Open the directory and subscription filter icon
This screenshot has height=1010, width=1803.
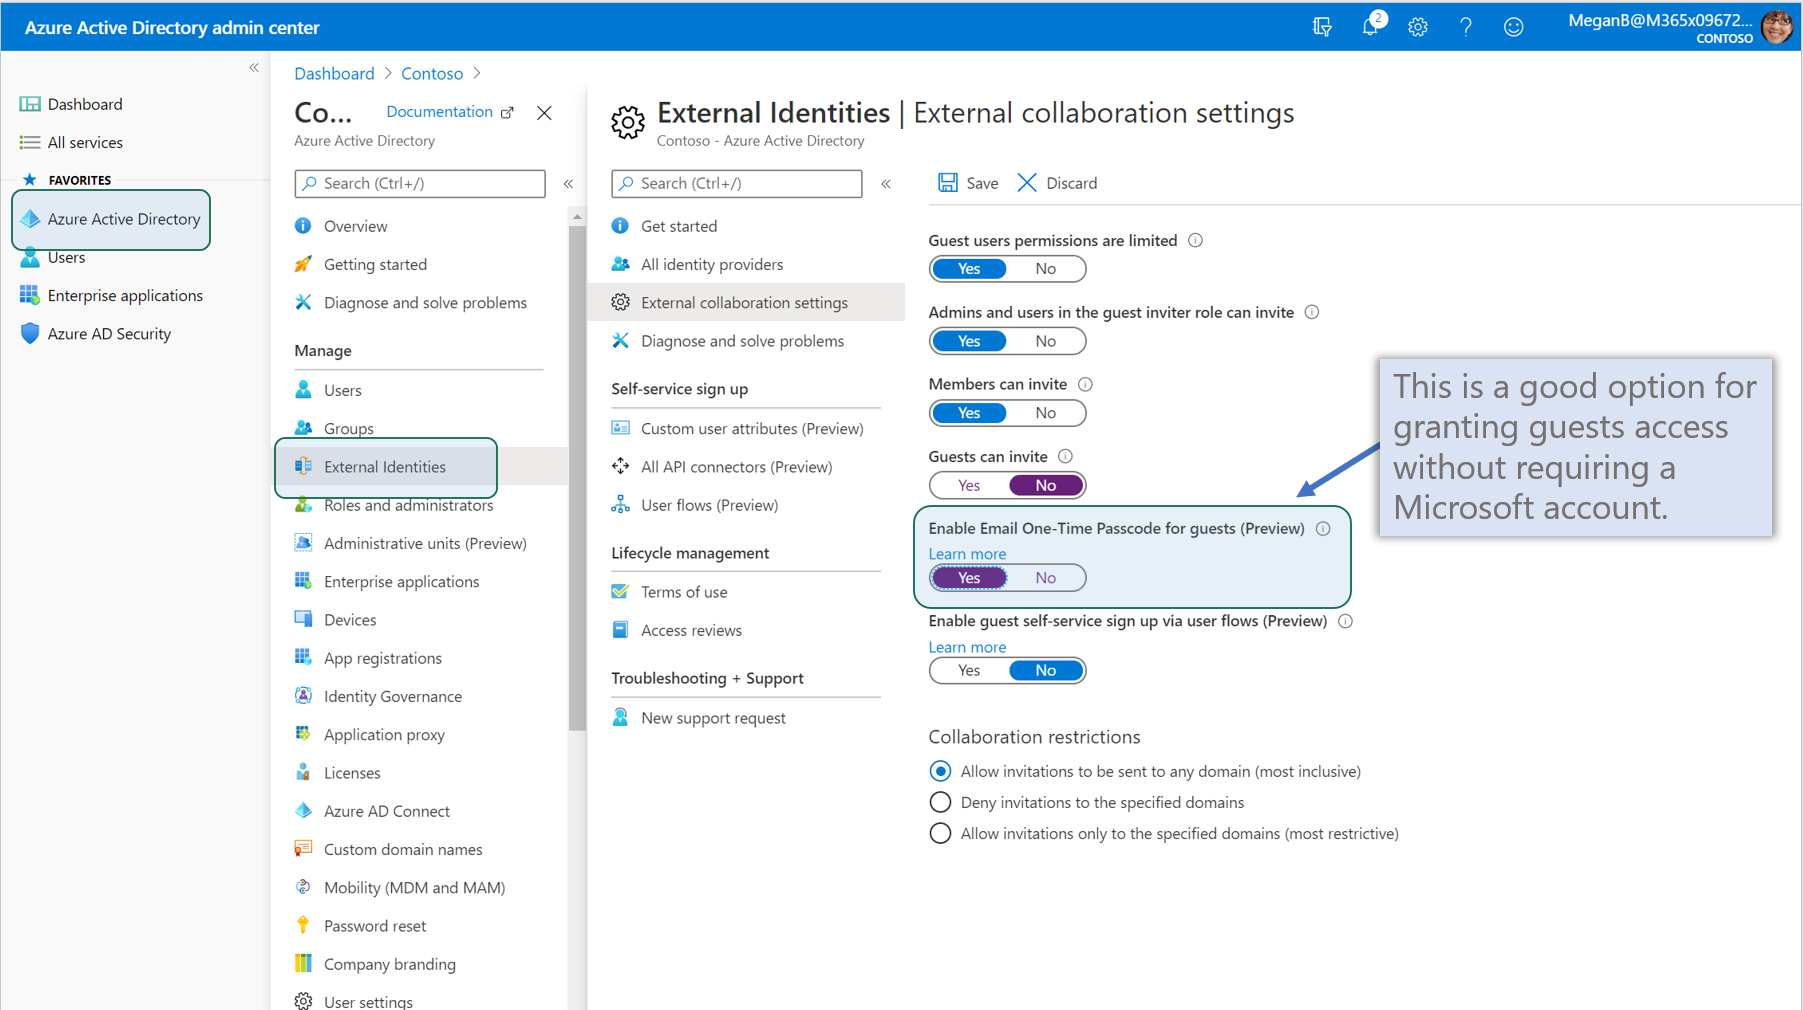(1322, 27)
